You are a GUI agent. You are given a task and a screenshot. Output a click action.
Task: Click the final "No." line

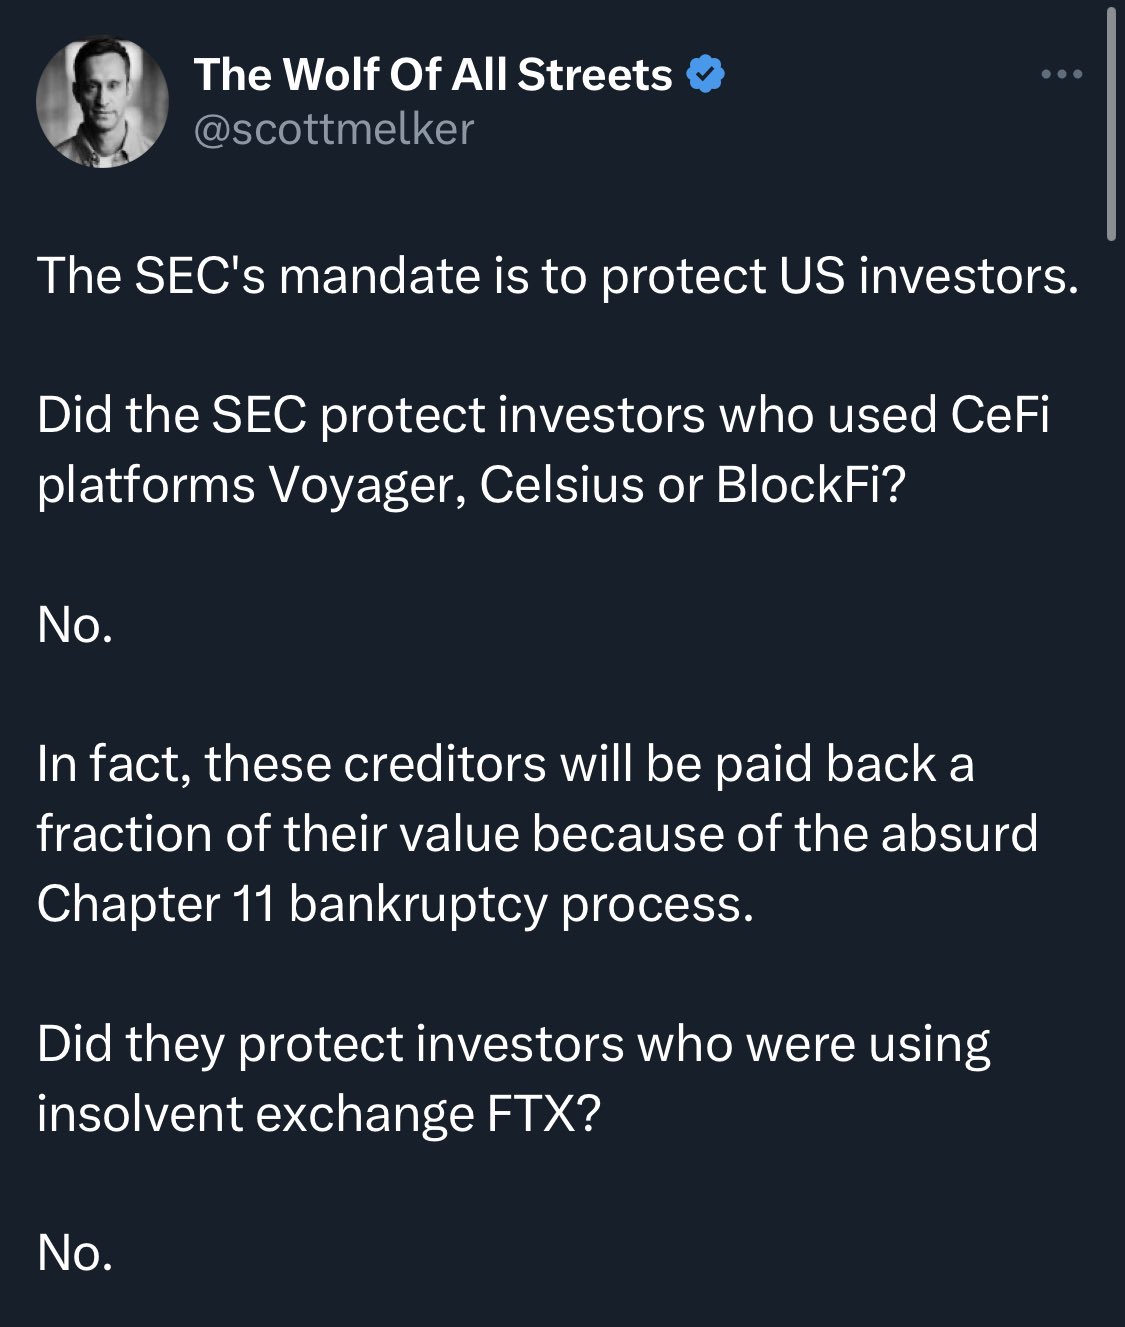click(75, 1253)
